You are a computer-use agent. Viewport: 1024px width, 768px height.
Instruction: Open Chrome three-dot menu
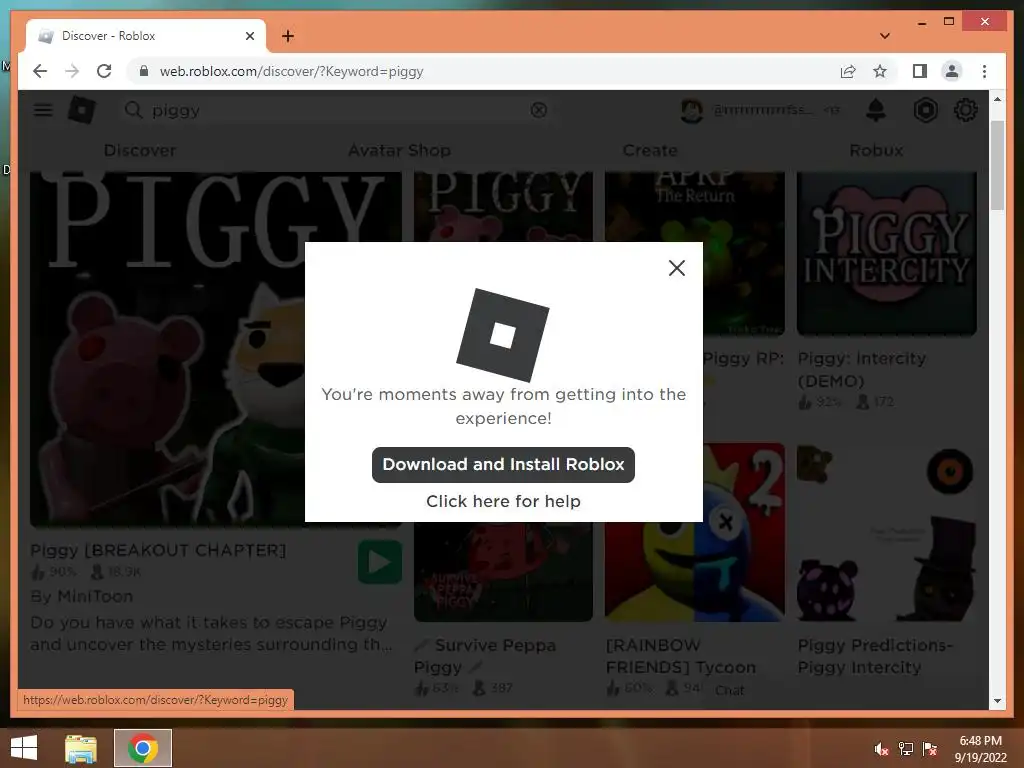(x=984, y=71)
